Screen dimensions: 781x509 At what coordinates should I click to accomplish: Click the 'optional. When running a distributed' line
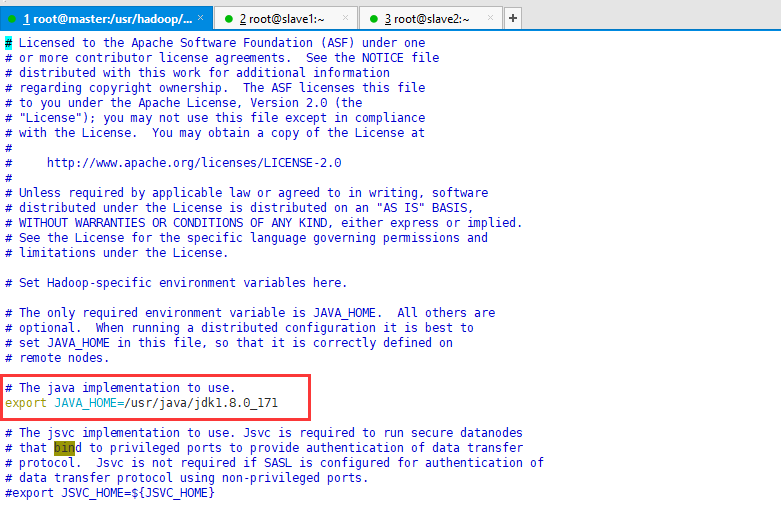(x=239, y=328)
